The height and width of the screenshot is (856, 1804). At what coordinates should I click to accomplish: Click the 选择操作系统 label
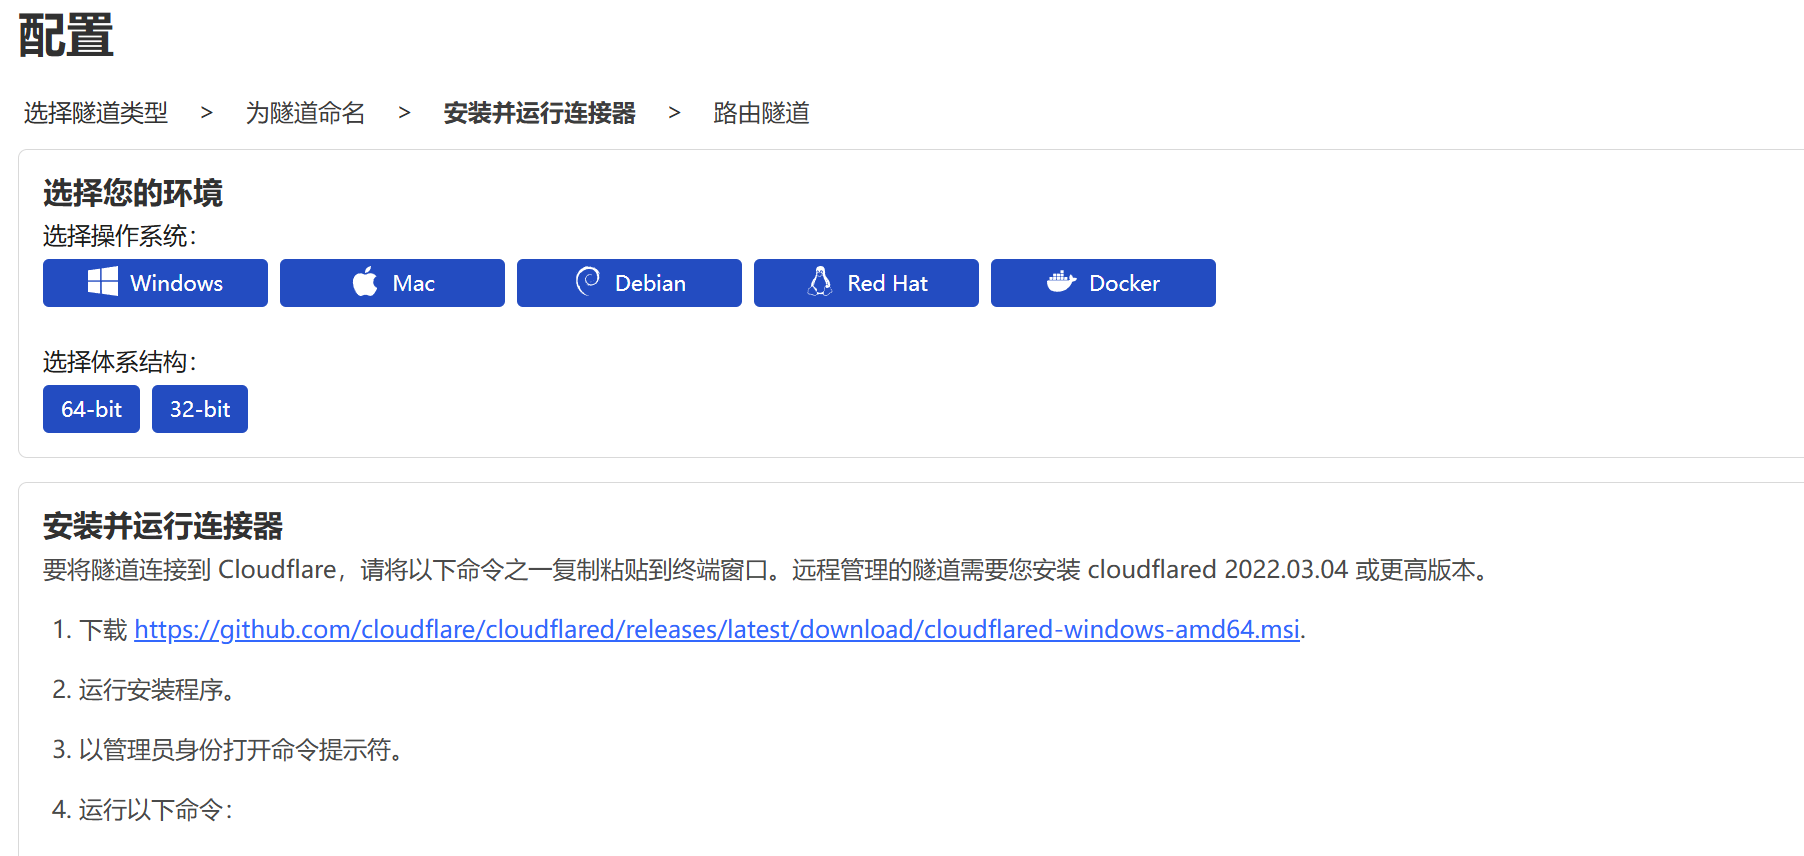[119, 236]
